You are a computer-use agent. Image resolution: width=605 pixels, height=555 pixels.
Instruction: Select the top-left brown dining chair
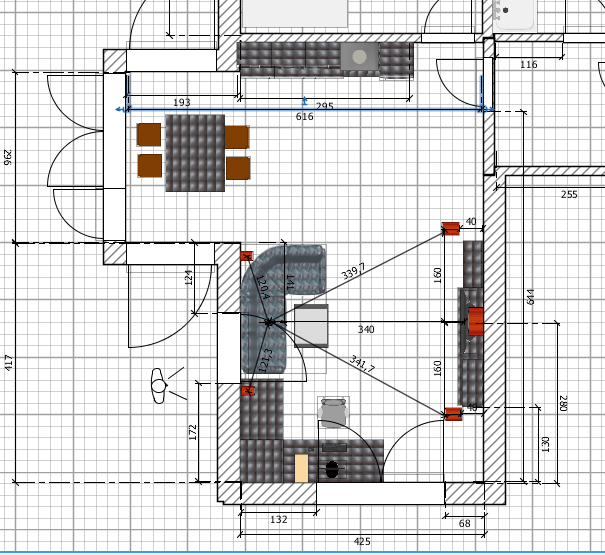click(149, 134)
